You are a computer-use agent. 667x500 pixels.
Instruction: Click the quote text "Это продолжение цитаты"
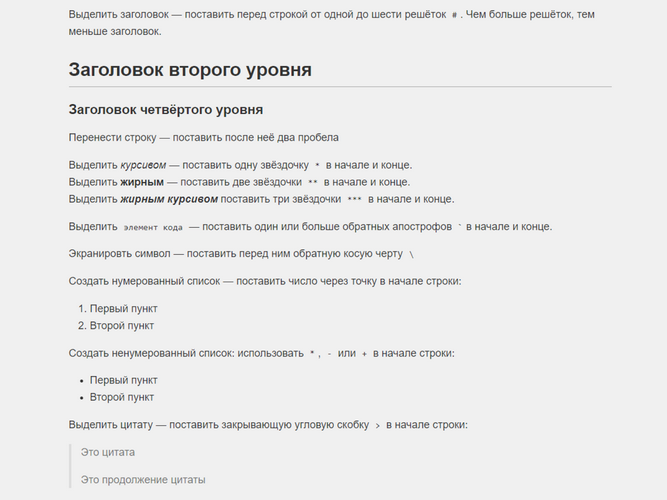(143, 480)
